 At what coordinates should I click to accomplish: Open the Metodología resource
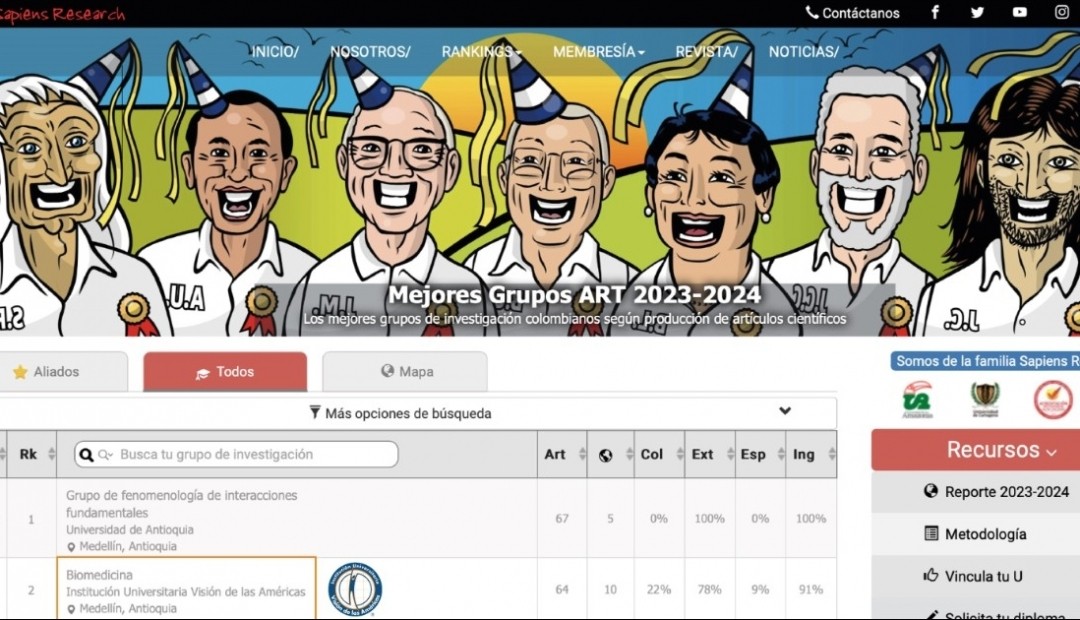coord(985,534)
